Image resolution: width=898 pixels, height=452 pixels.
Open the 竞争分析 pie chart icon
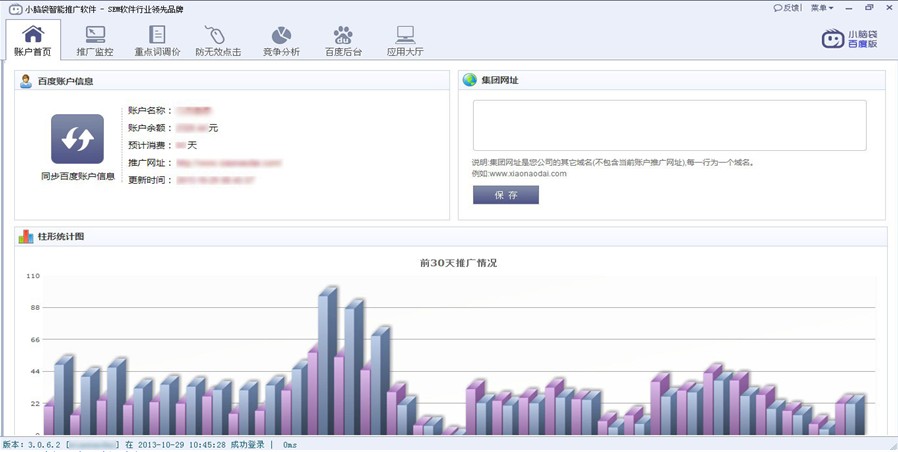tap(281, 36)
